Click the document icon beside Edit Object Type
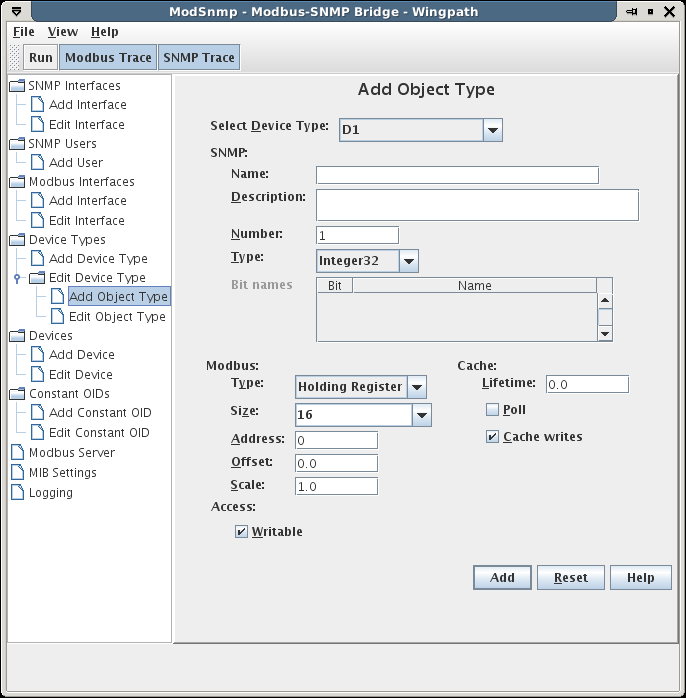This screenshot has height=698, width=686. click(x=57, y=317)
